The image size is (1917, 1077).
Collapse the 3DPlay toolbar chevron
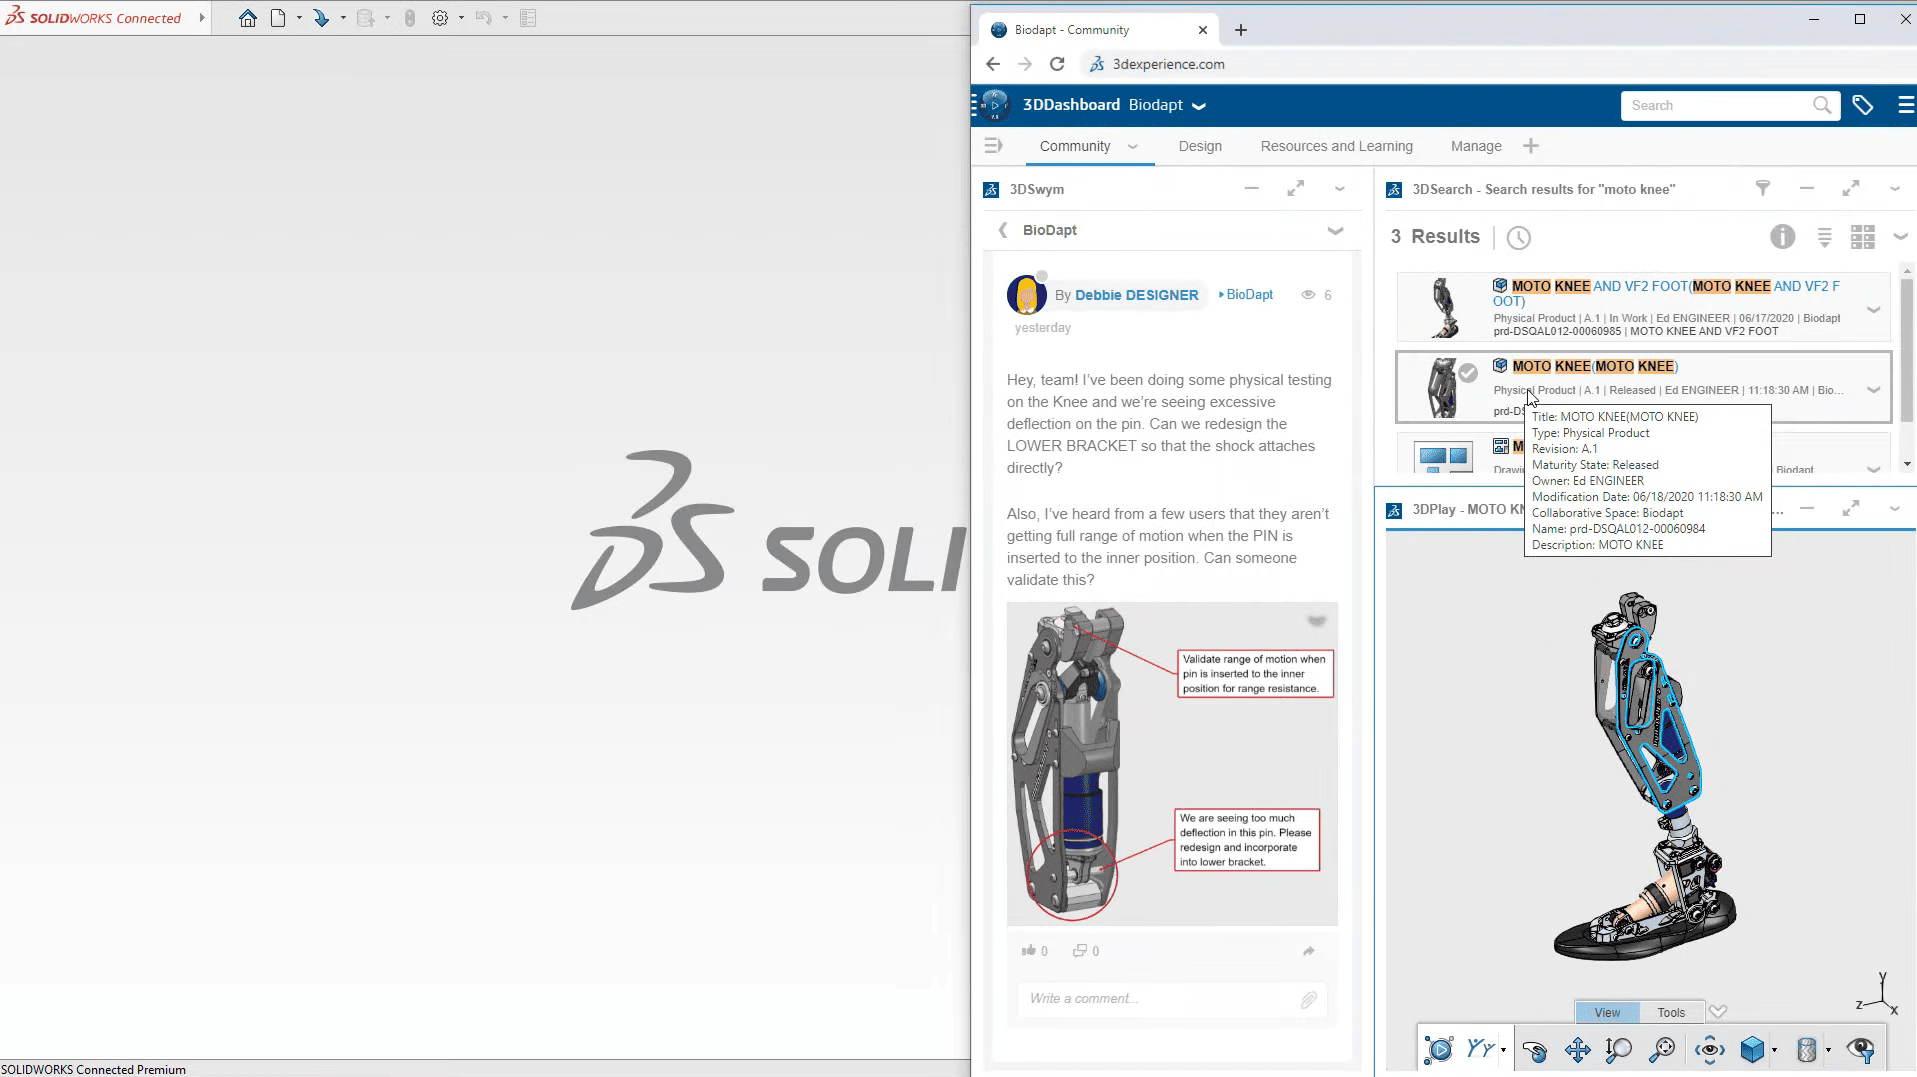click(1718, 1011)
